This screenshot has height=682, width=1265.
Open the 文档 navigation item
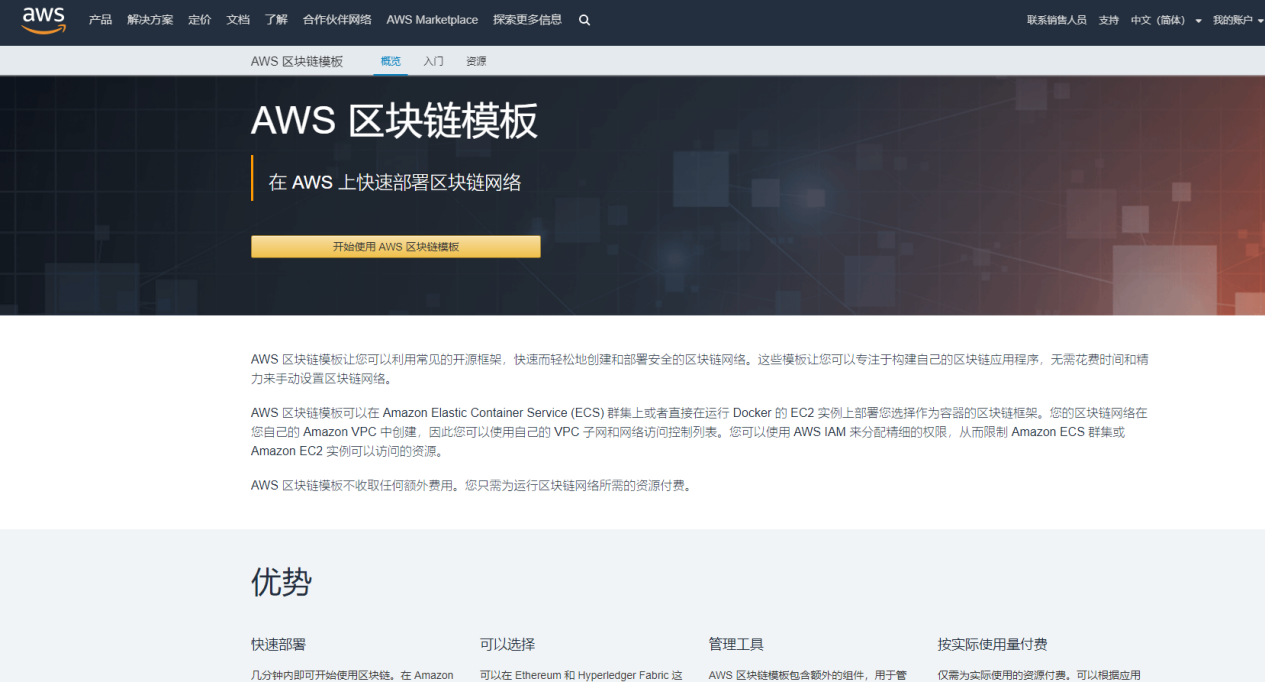(238, 20)
